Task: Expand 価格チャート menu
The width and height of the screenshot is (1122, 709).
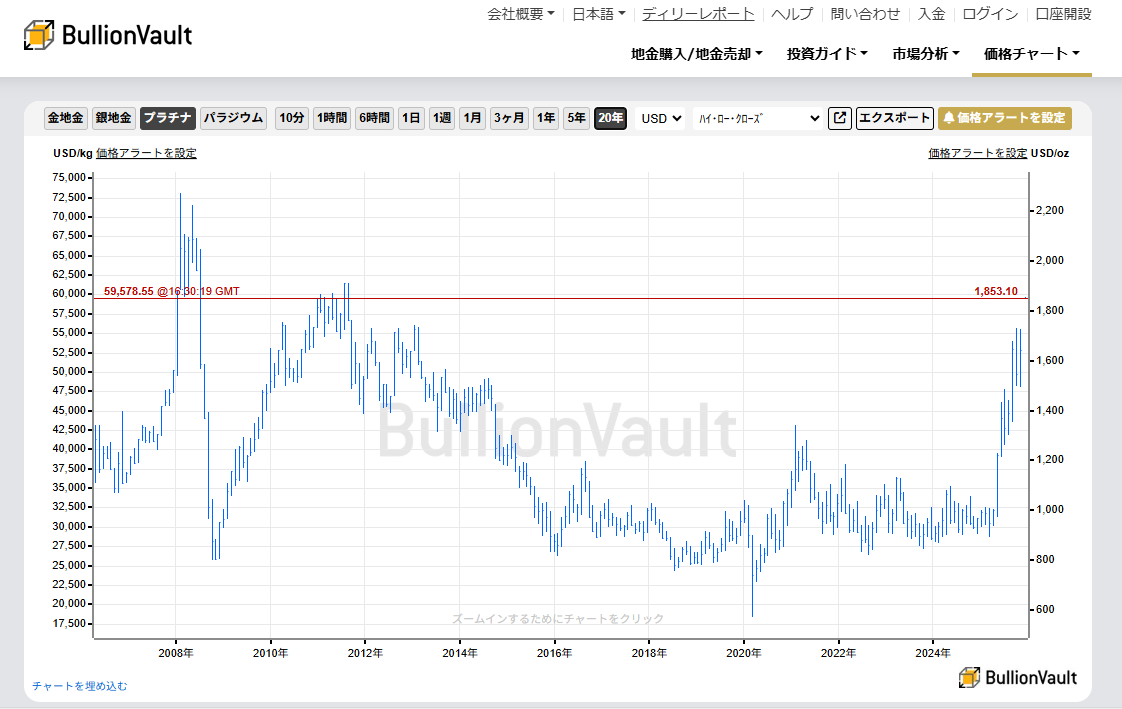Action: pyautogui.click(x=1032, y=54)
